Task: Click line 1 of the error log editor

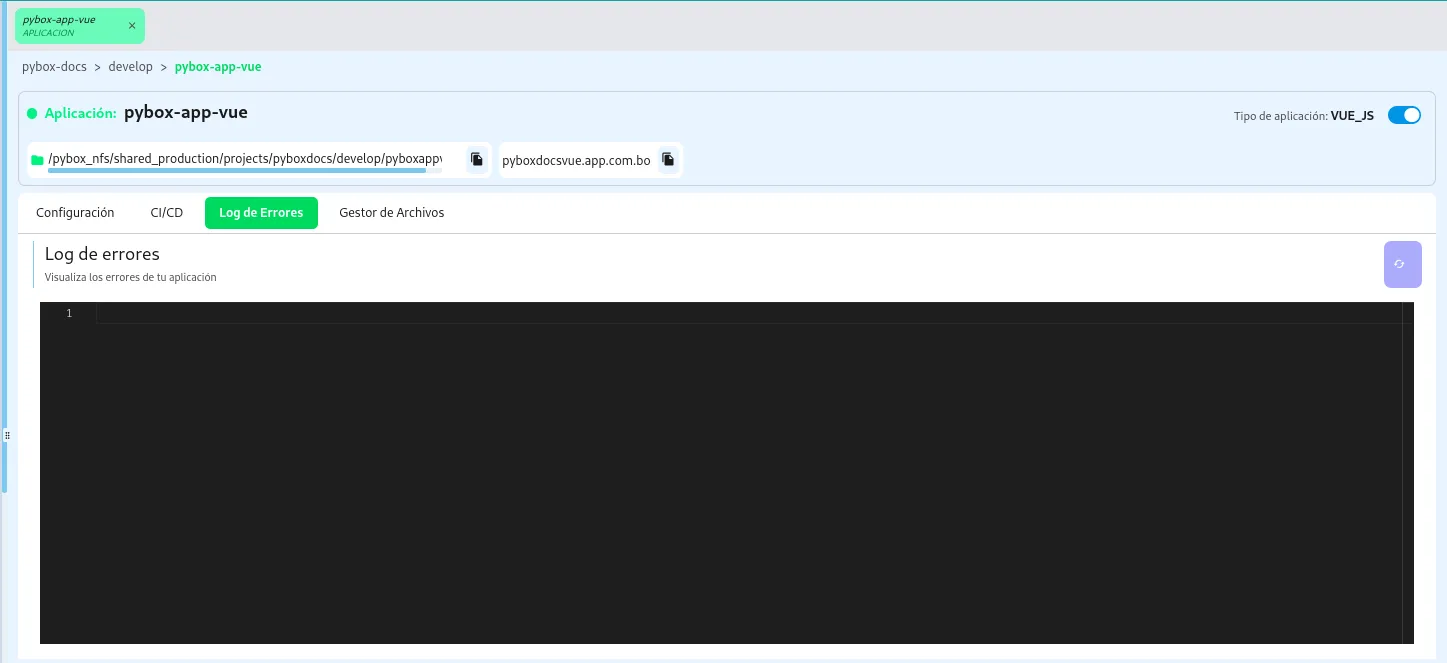Action: (749, 314)
